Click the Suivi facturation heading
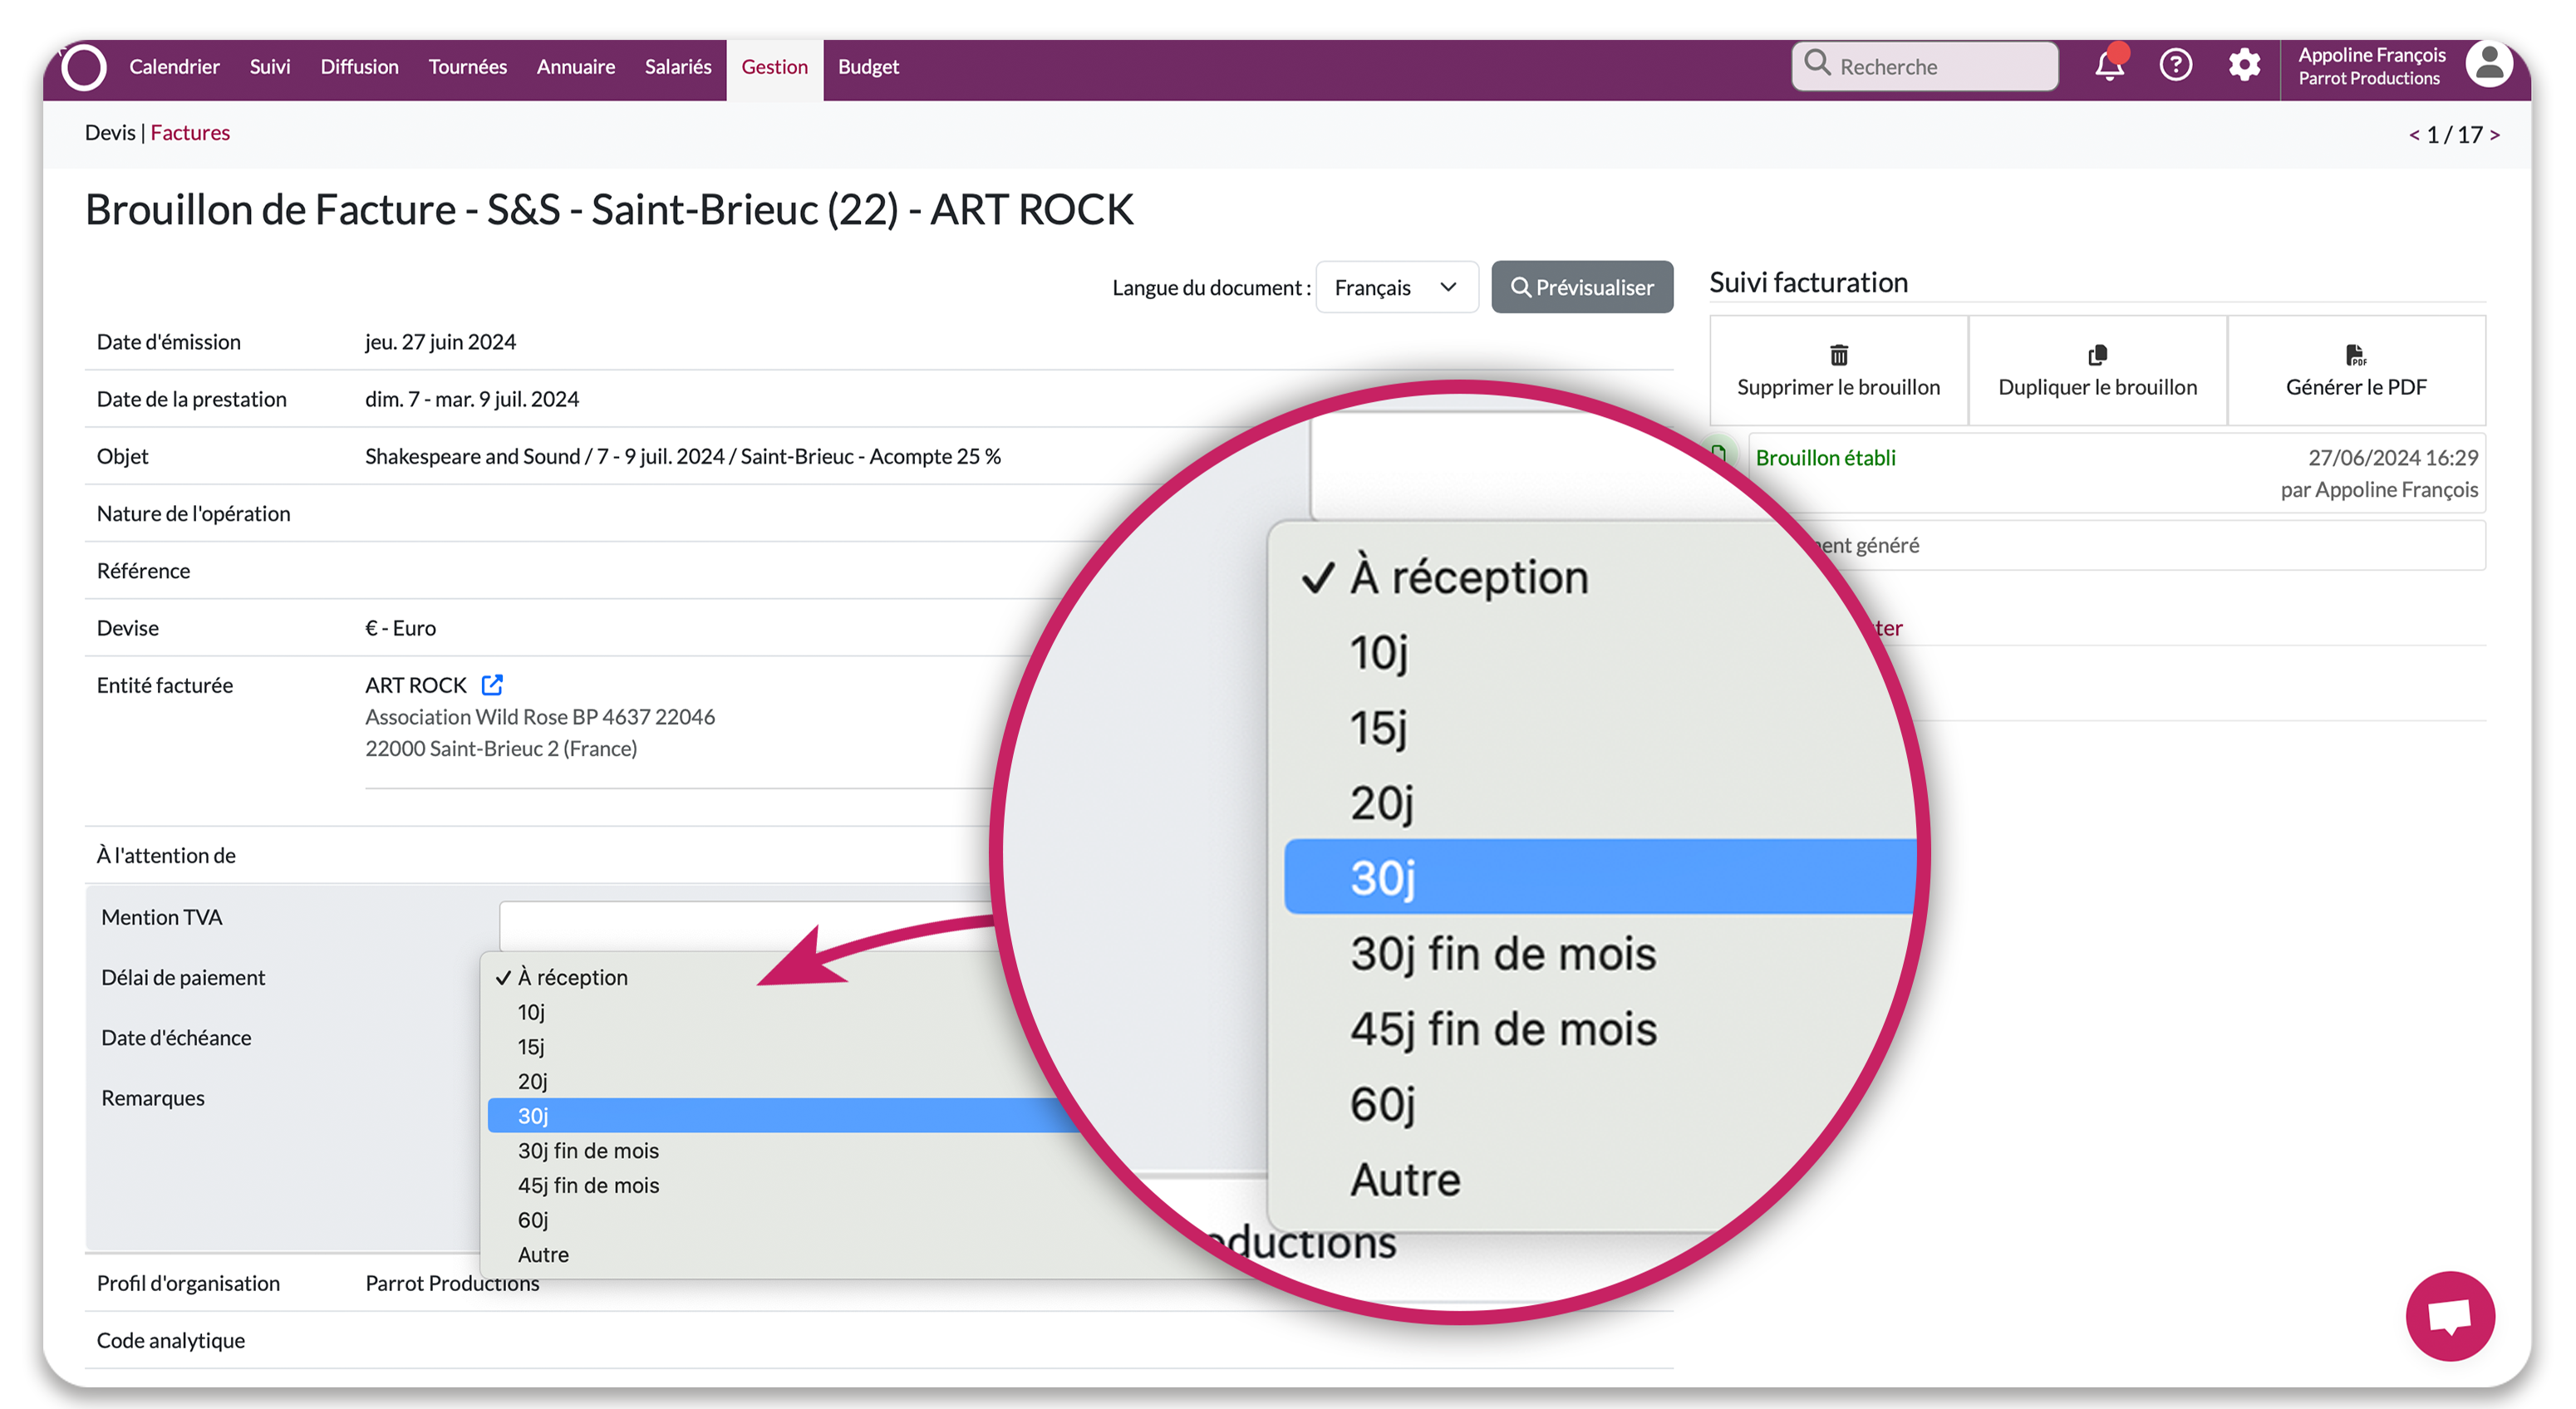Viewport: 2576px width, 1409px height. (1808, 283)
